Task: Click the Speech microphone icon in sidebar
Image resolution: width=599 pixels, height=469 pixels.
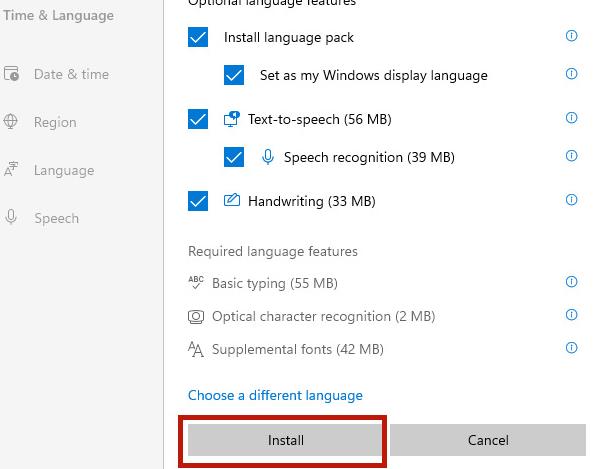Action: (x=11, y=217)
